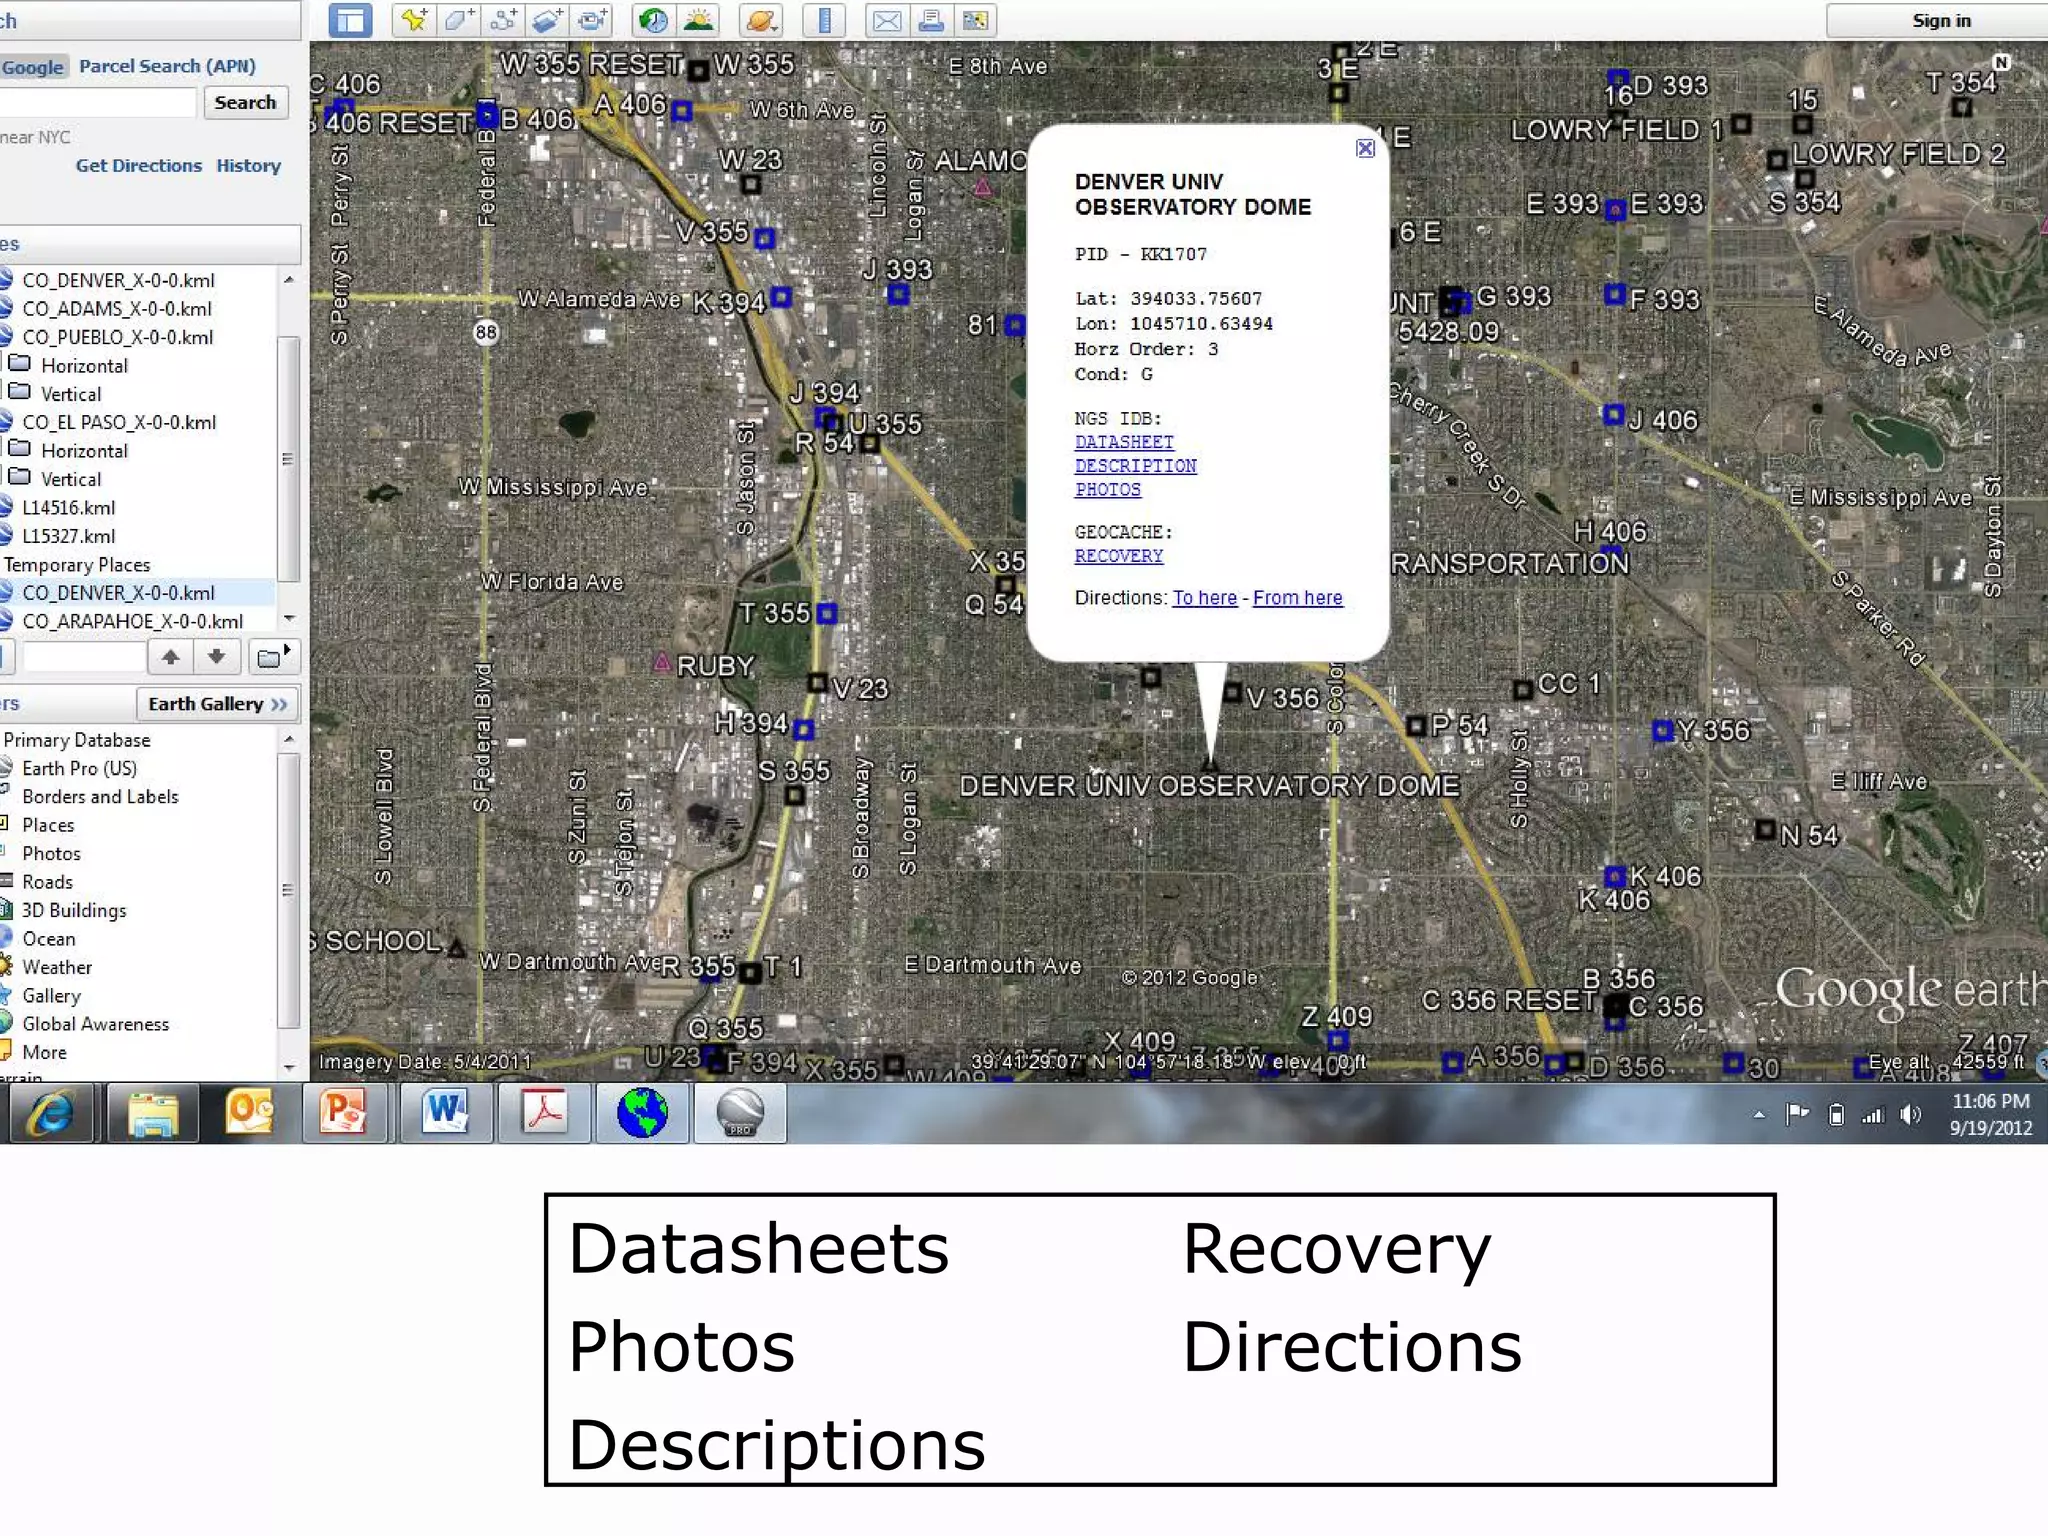Viewport: 2048px width, 1536px height.
Task: Click the Record a Tour icon
Action: [593, 20]
